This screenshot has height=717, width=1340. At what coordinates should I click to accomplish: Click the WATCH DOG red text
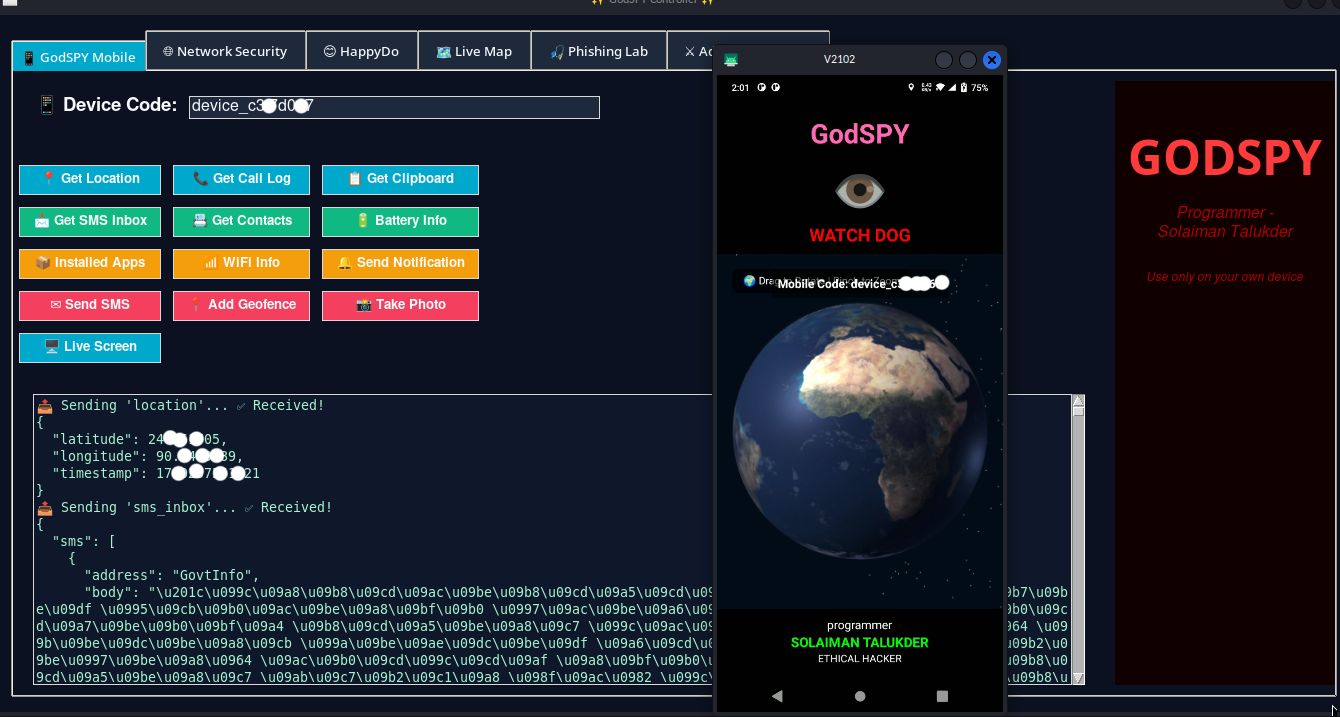click(860, 236)
